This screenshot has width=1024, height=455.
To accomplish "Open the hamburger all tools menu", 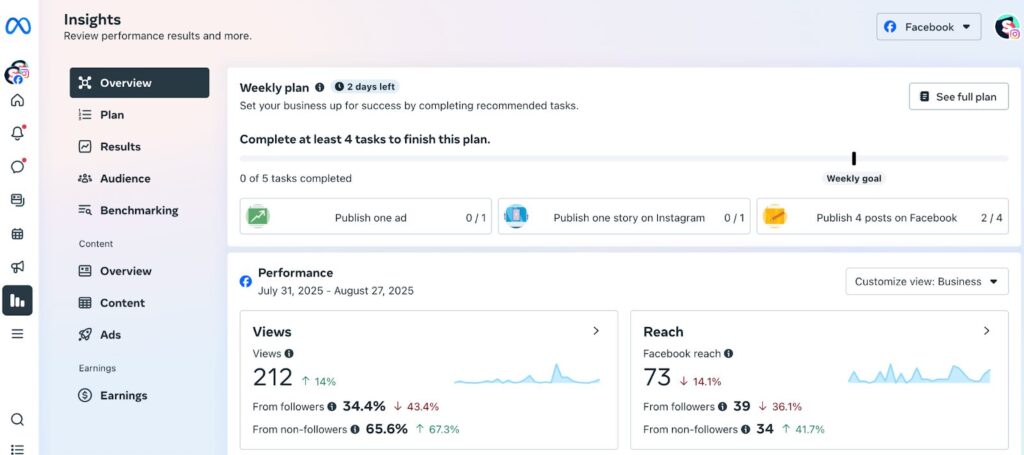I will [x=18, y=334].
